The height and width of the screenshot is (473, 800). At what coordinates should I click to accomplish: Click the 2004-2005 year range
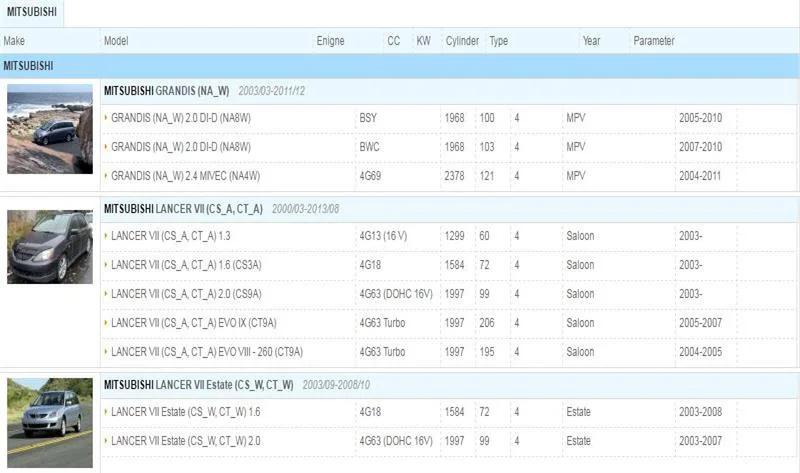701,352
